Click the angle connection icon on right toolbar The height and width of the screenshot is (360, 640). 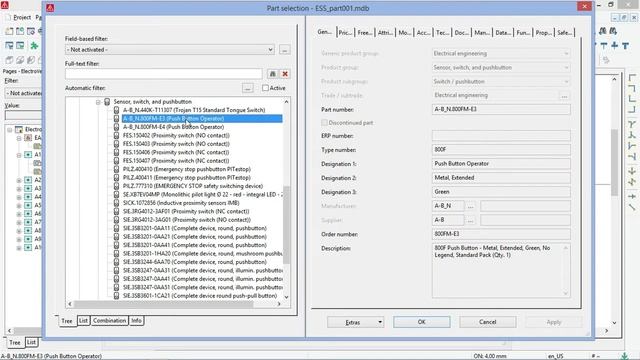(632, 78)
